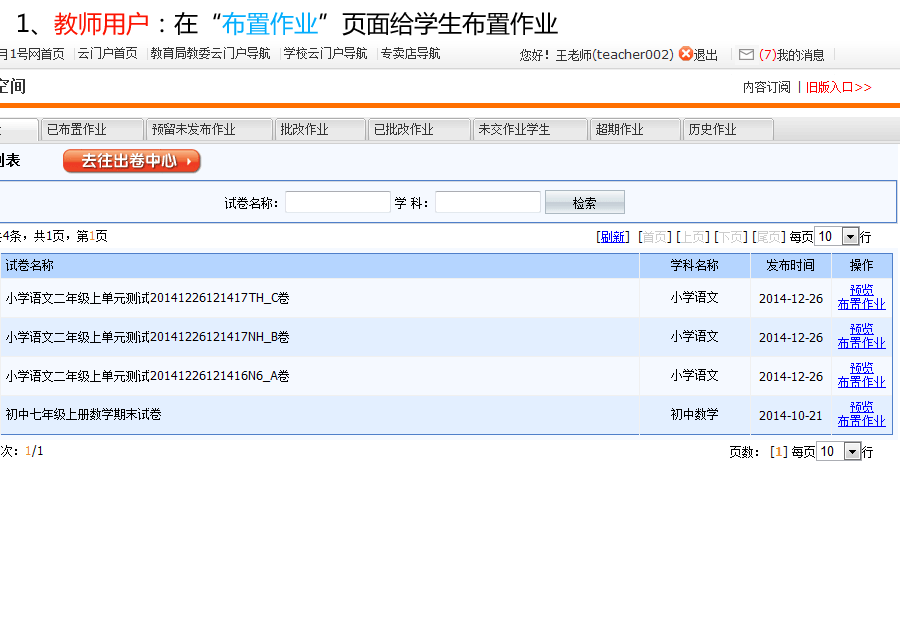Click the 刷新 refresh link

point(613,237)
